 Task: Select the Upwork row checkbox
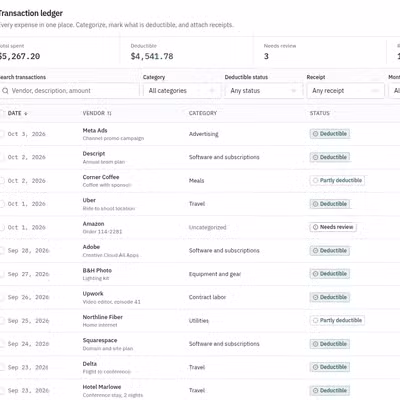point(1,297)
